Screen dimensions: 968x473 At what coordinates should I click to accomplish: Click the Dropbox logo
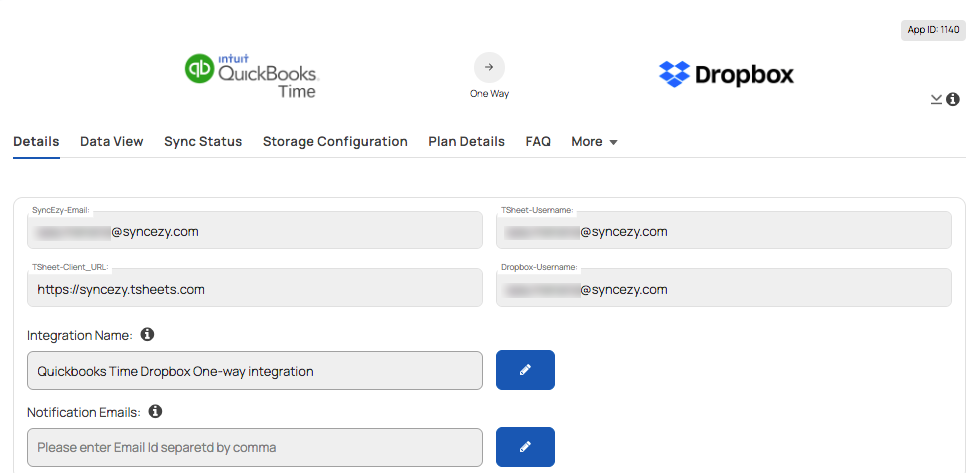pyautogui.click(x=726, y=75)
